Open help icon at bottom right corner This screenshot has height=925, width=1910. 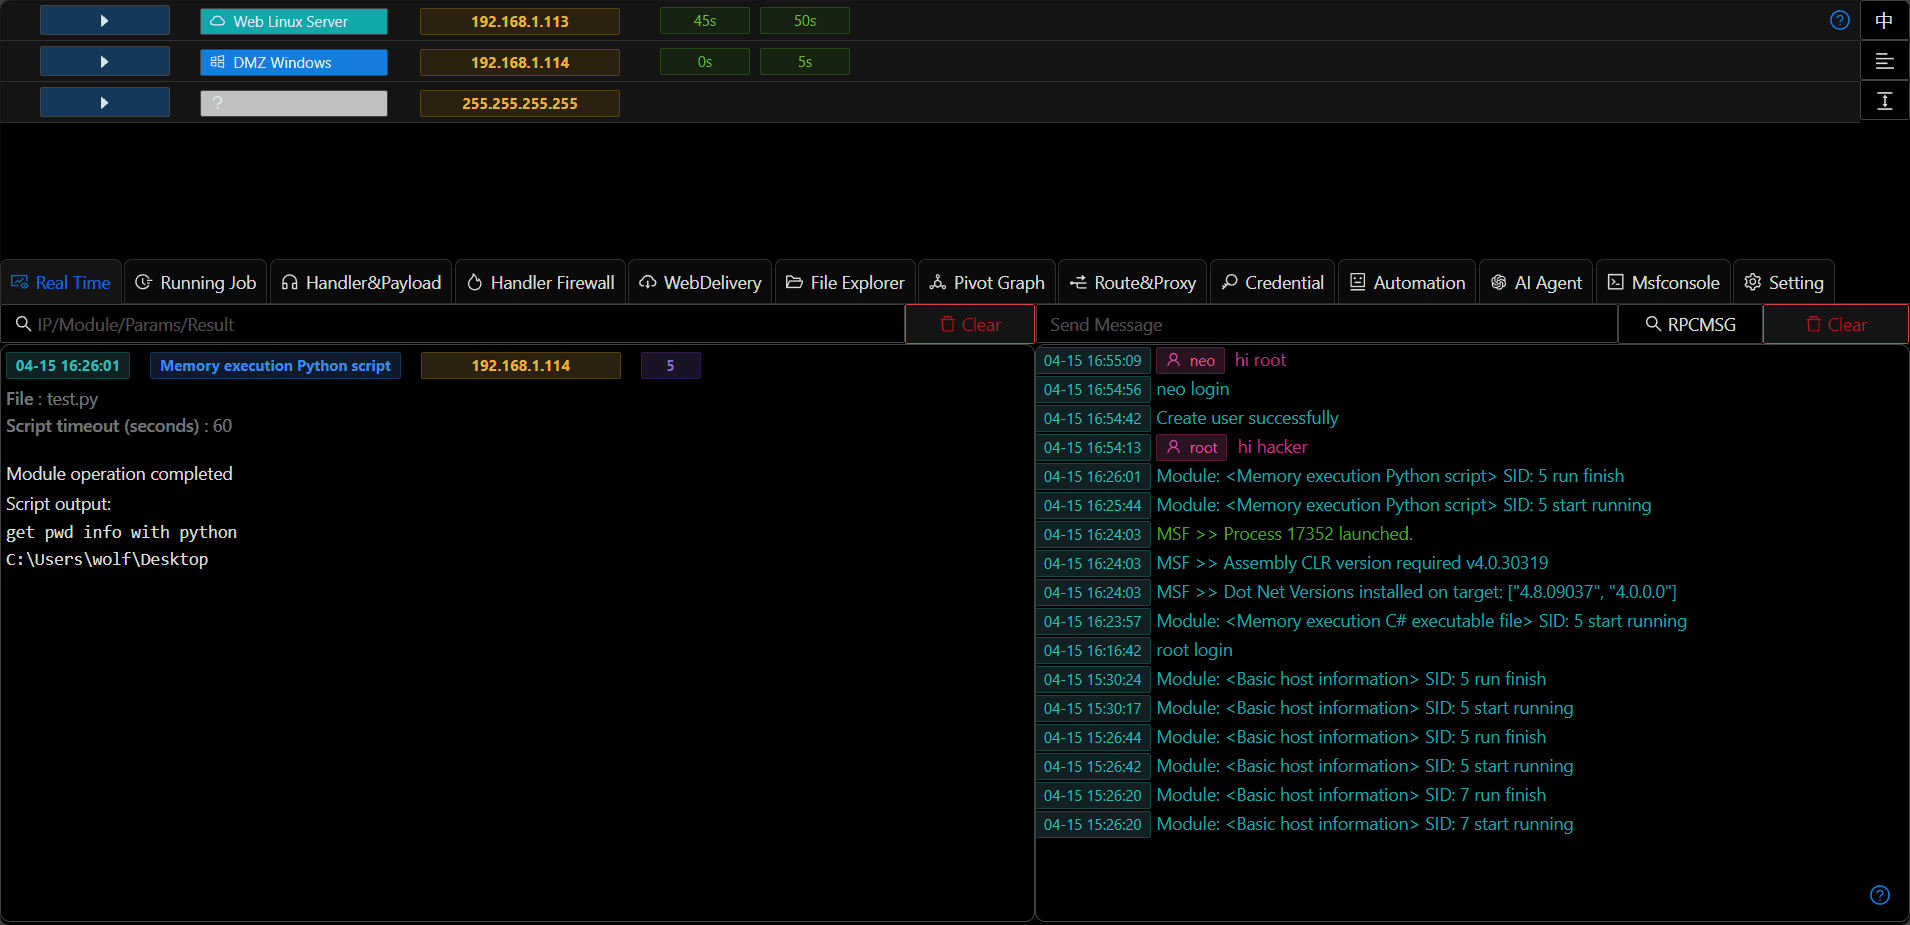point(1880,895)
